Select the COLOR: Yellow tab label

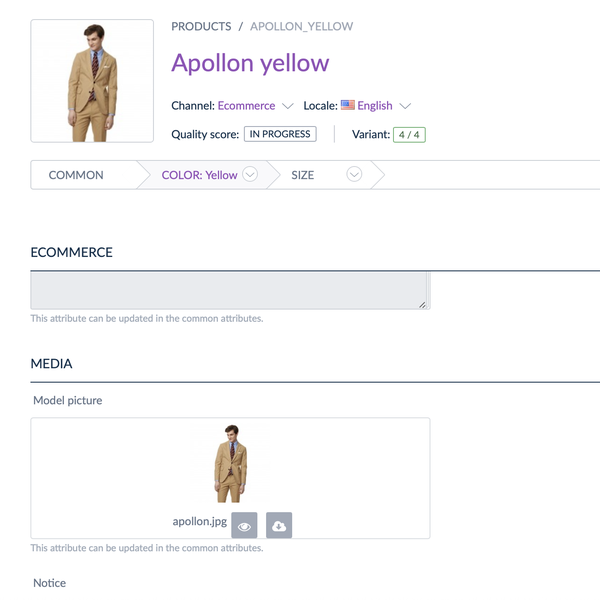pos(199,175)
